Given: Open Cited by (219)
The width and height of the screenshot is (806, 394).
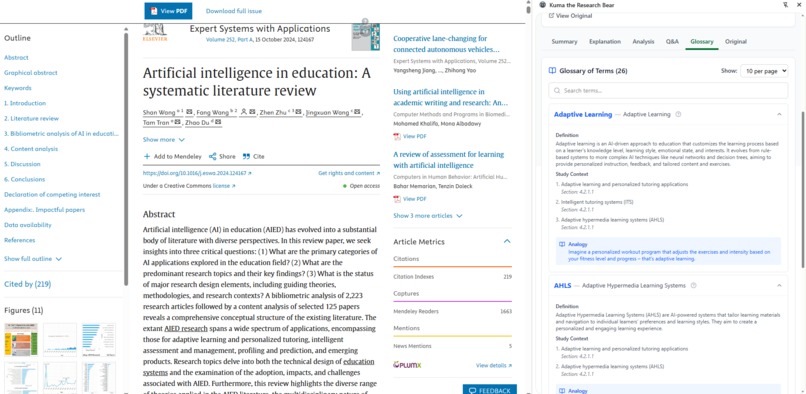Looking at the screenshot, I should pos(27,284).
